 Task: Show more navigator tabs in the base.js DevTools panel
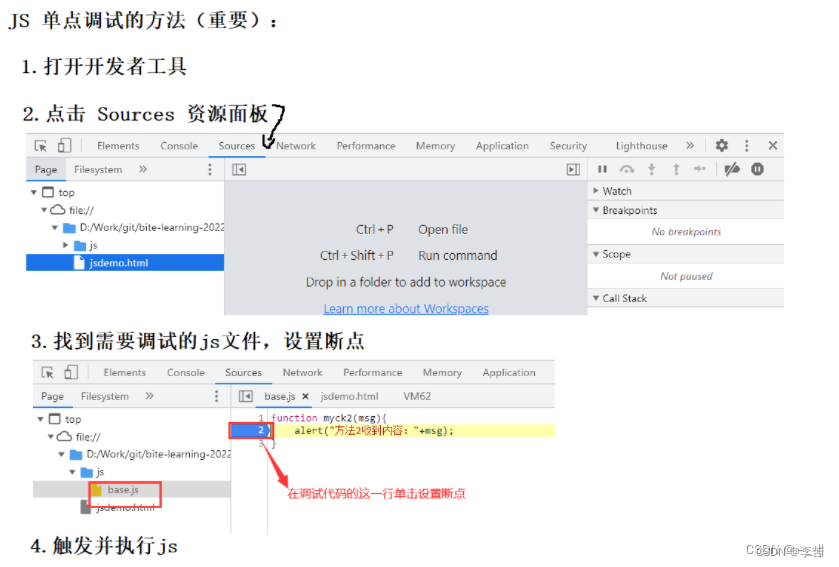point(149,396)
